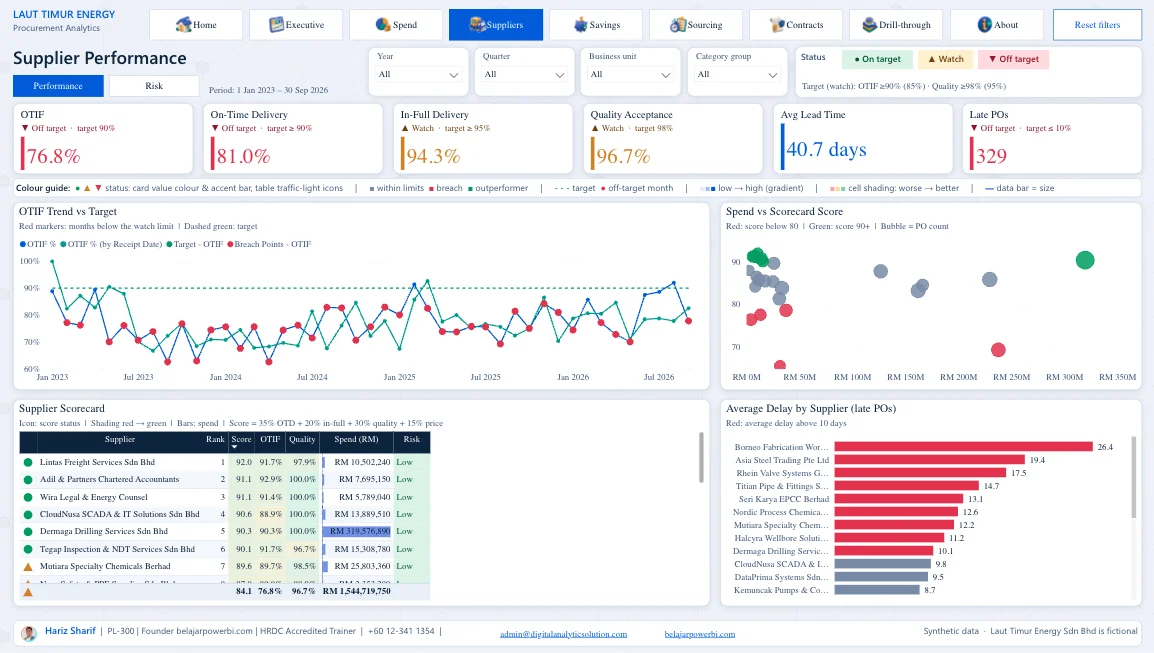Click the Quality Acceptance 96.7% value

(x=623, y=156)
